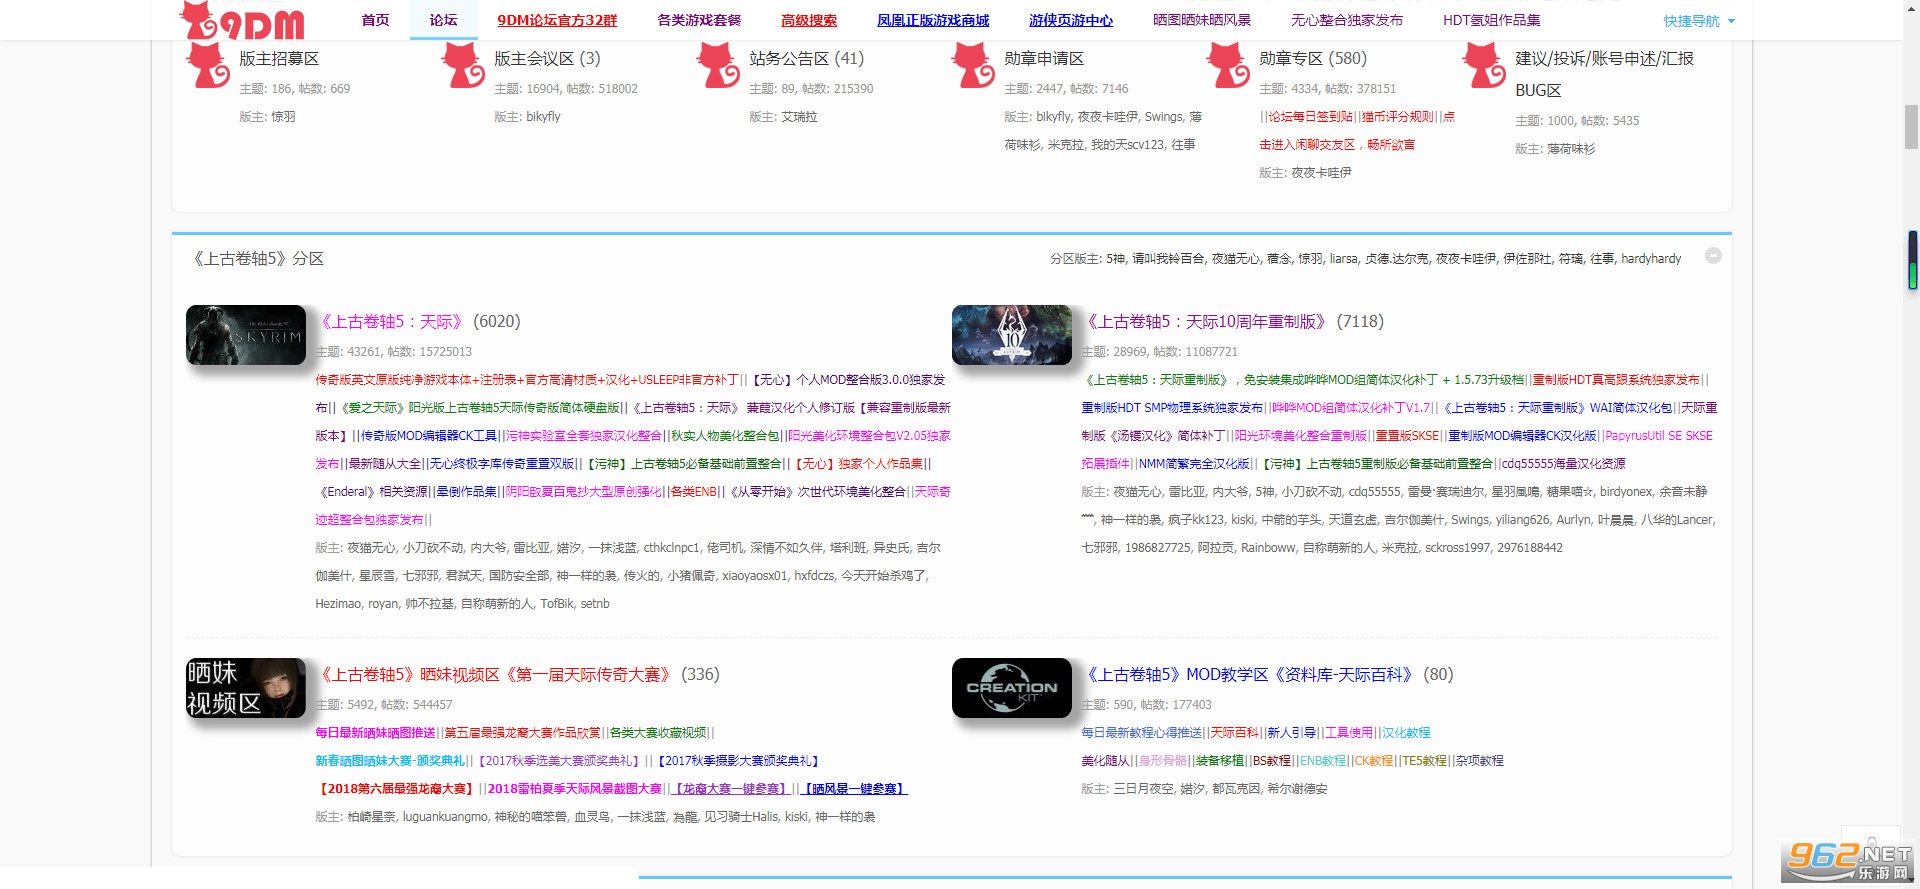Open the 晒妹视频区 thumbnail
Image resolution: width=1920 pixels, height=889 pixels.
click(x=246, y=688)
